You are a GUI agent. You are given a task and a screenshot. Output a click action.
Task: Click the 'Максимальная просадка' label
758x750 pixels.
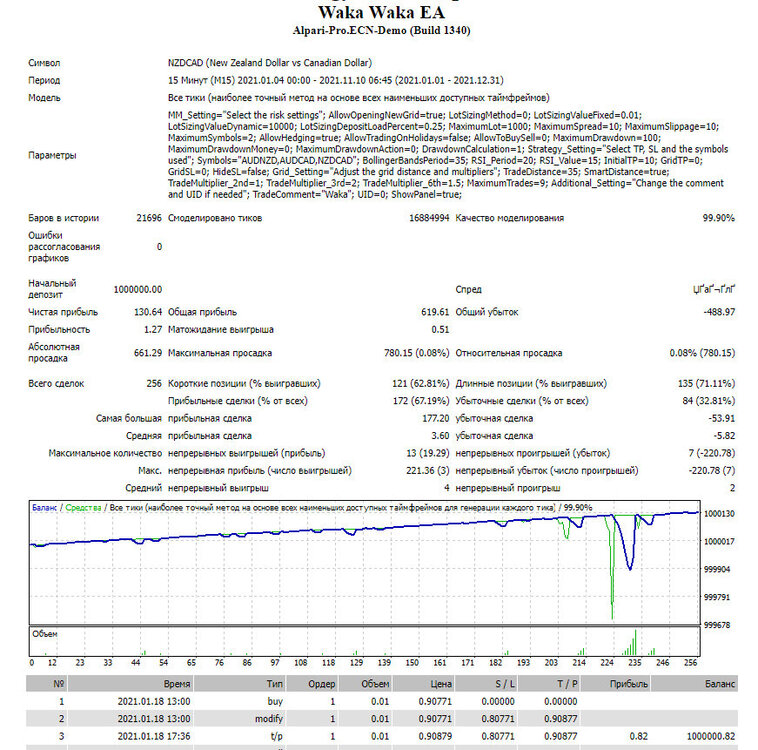(219, 353)
